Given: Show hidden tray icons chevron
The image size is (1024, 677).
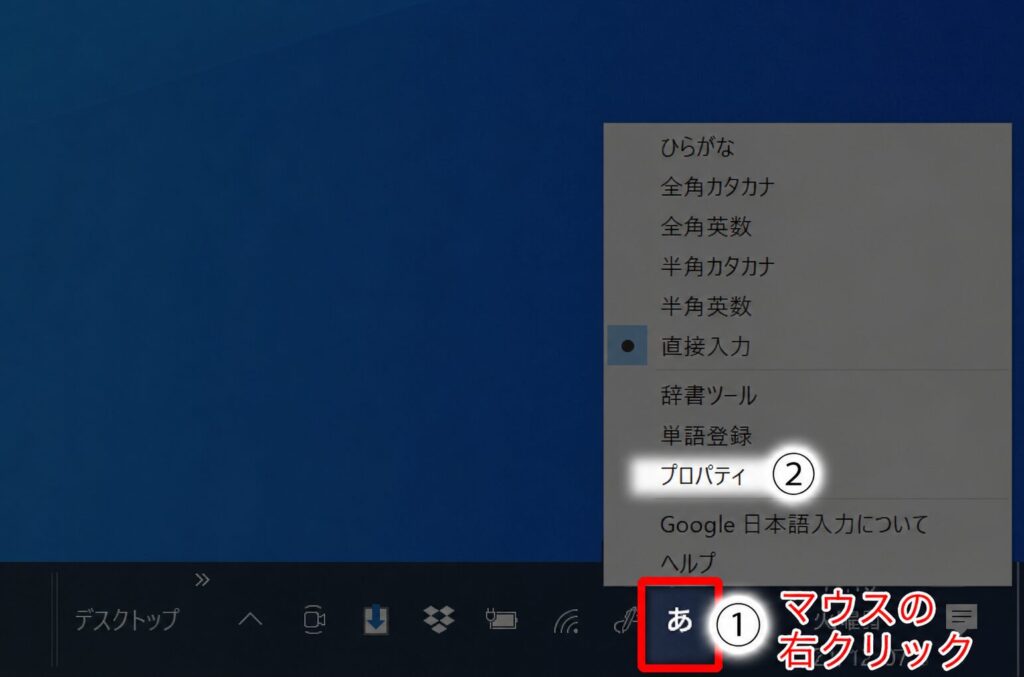Looking at the screenshot, I should point(250,620).
